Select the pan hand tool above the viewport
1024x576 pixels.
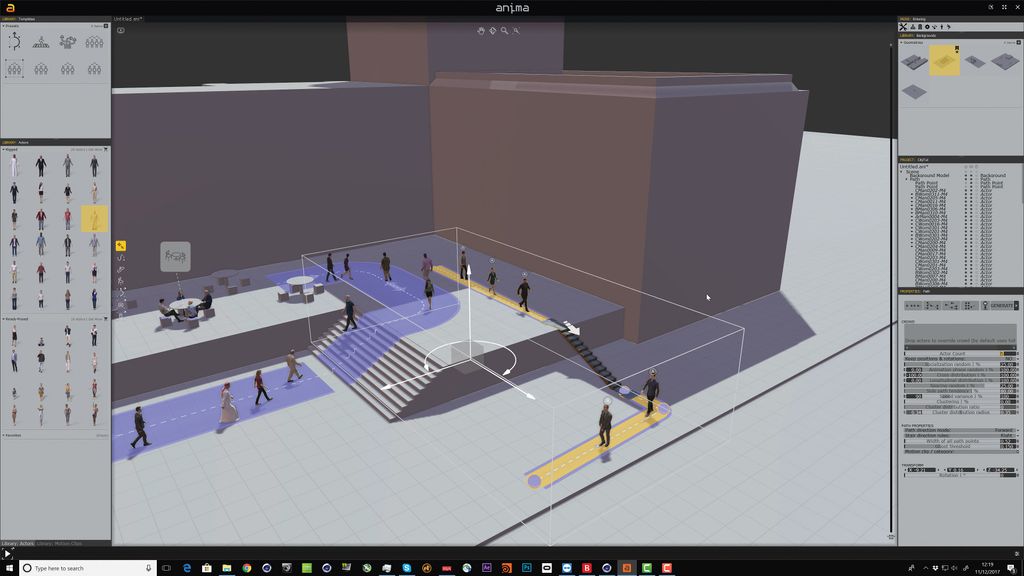(x=481, y=31)
